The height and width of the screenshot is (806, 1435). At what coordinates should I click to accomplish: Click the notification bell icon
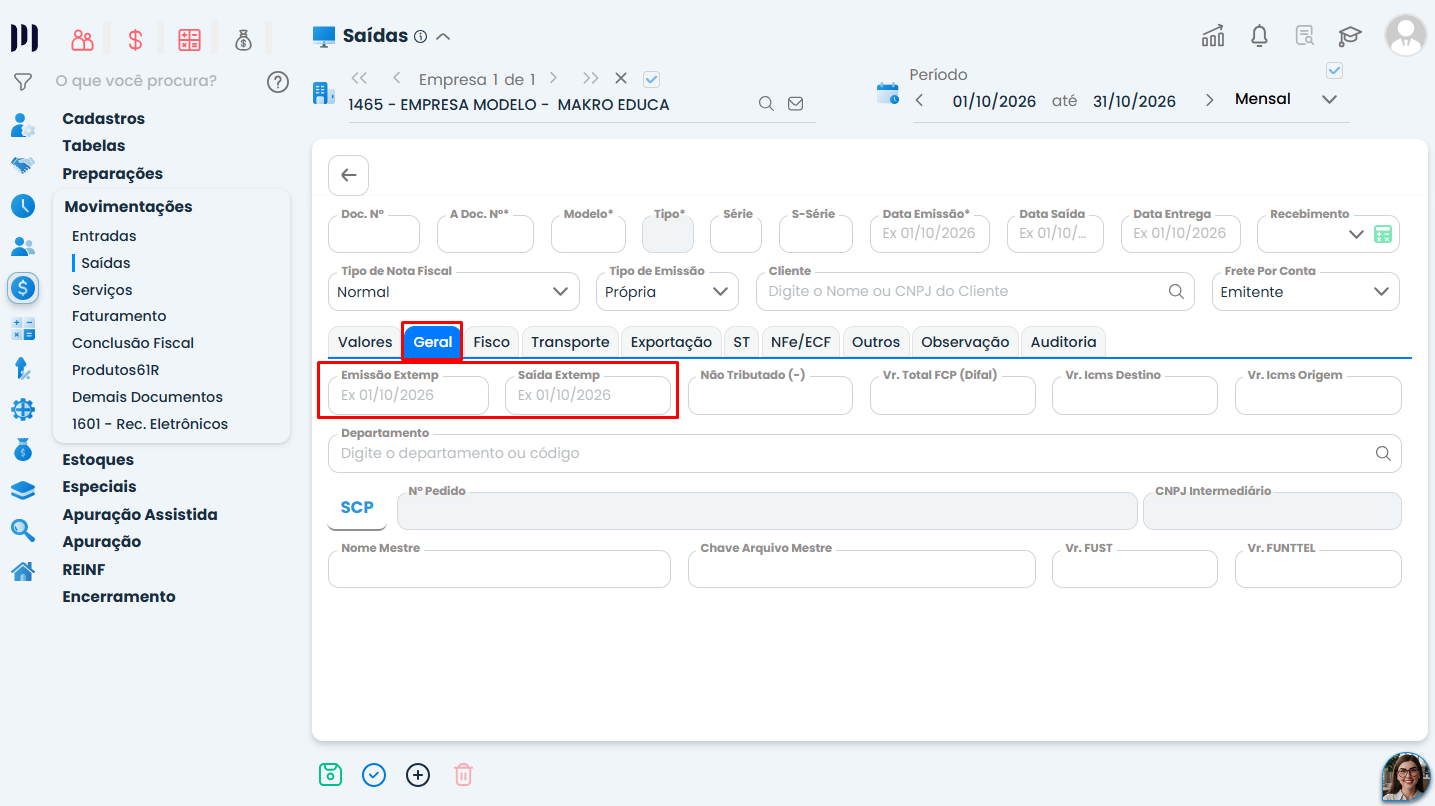(x=1260, y=36)
